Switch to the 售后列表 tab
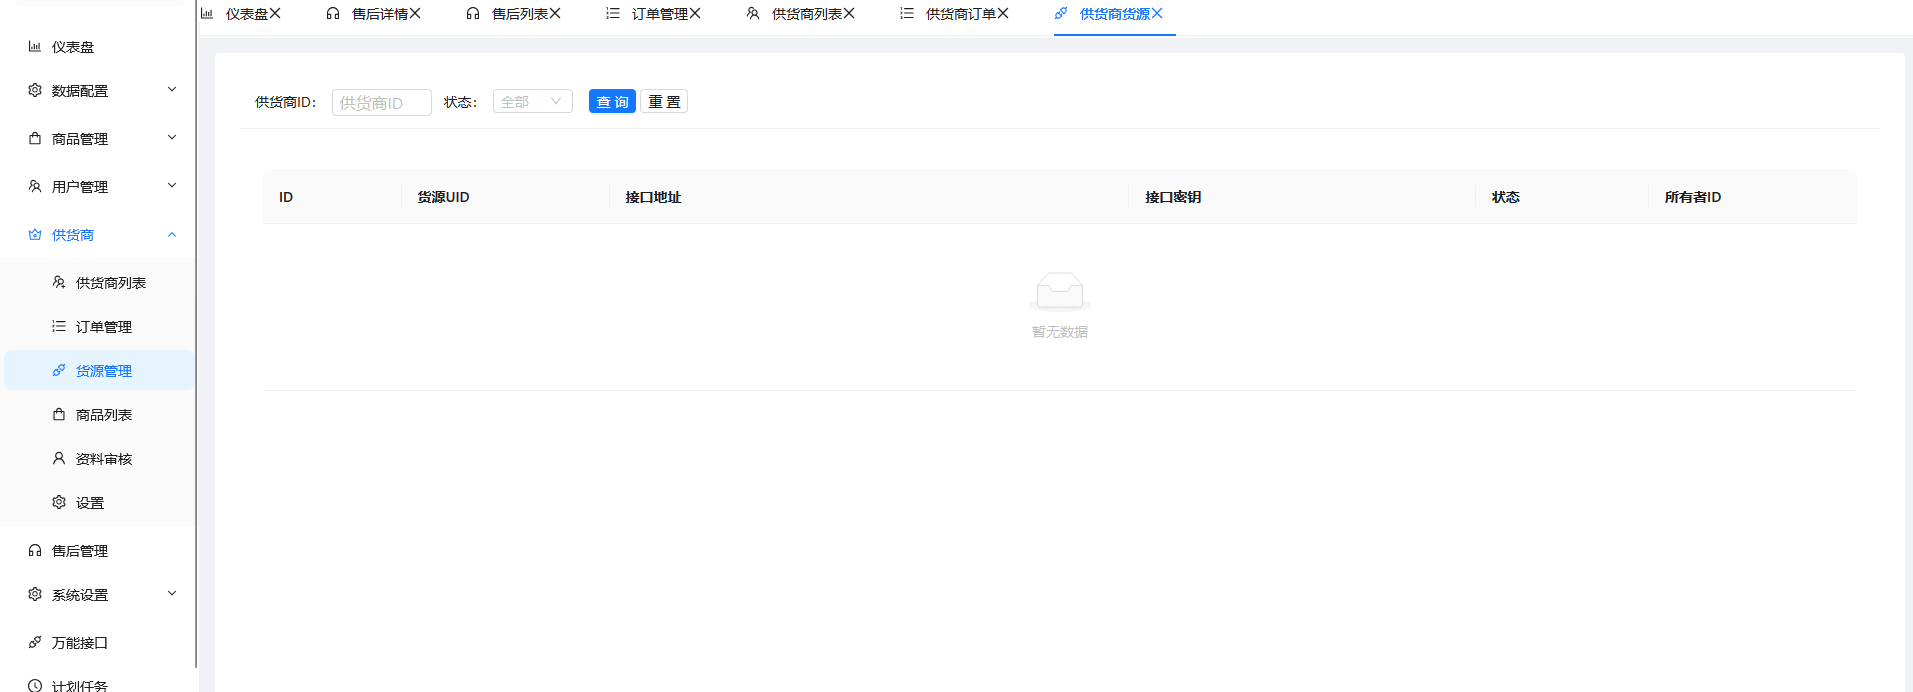1913x692 pixels. click(518, 14)
